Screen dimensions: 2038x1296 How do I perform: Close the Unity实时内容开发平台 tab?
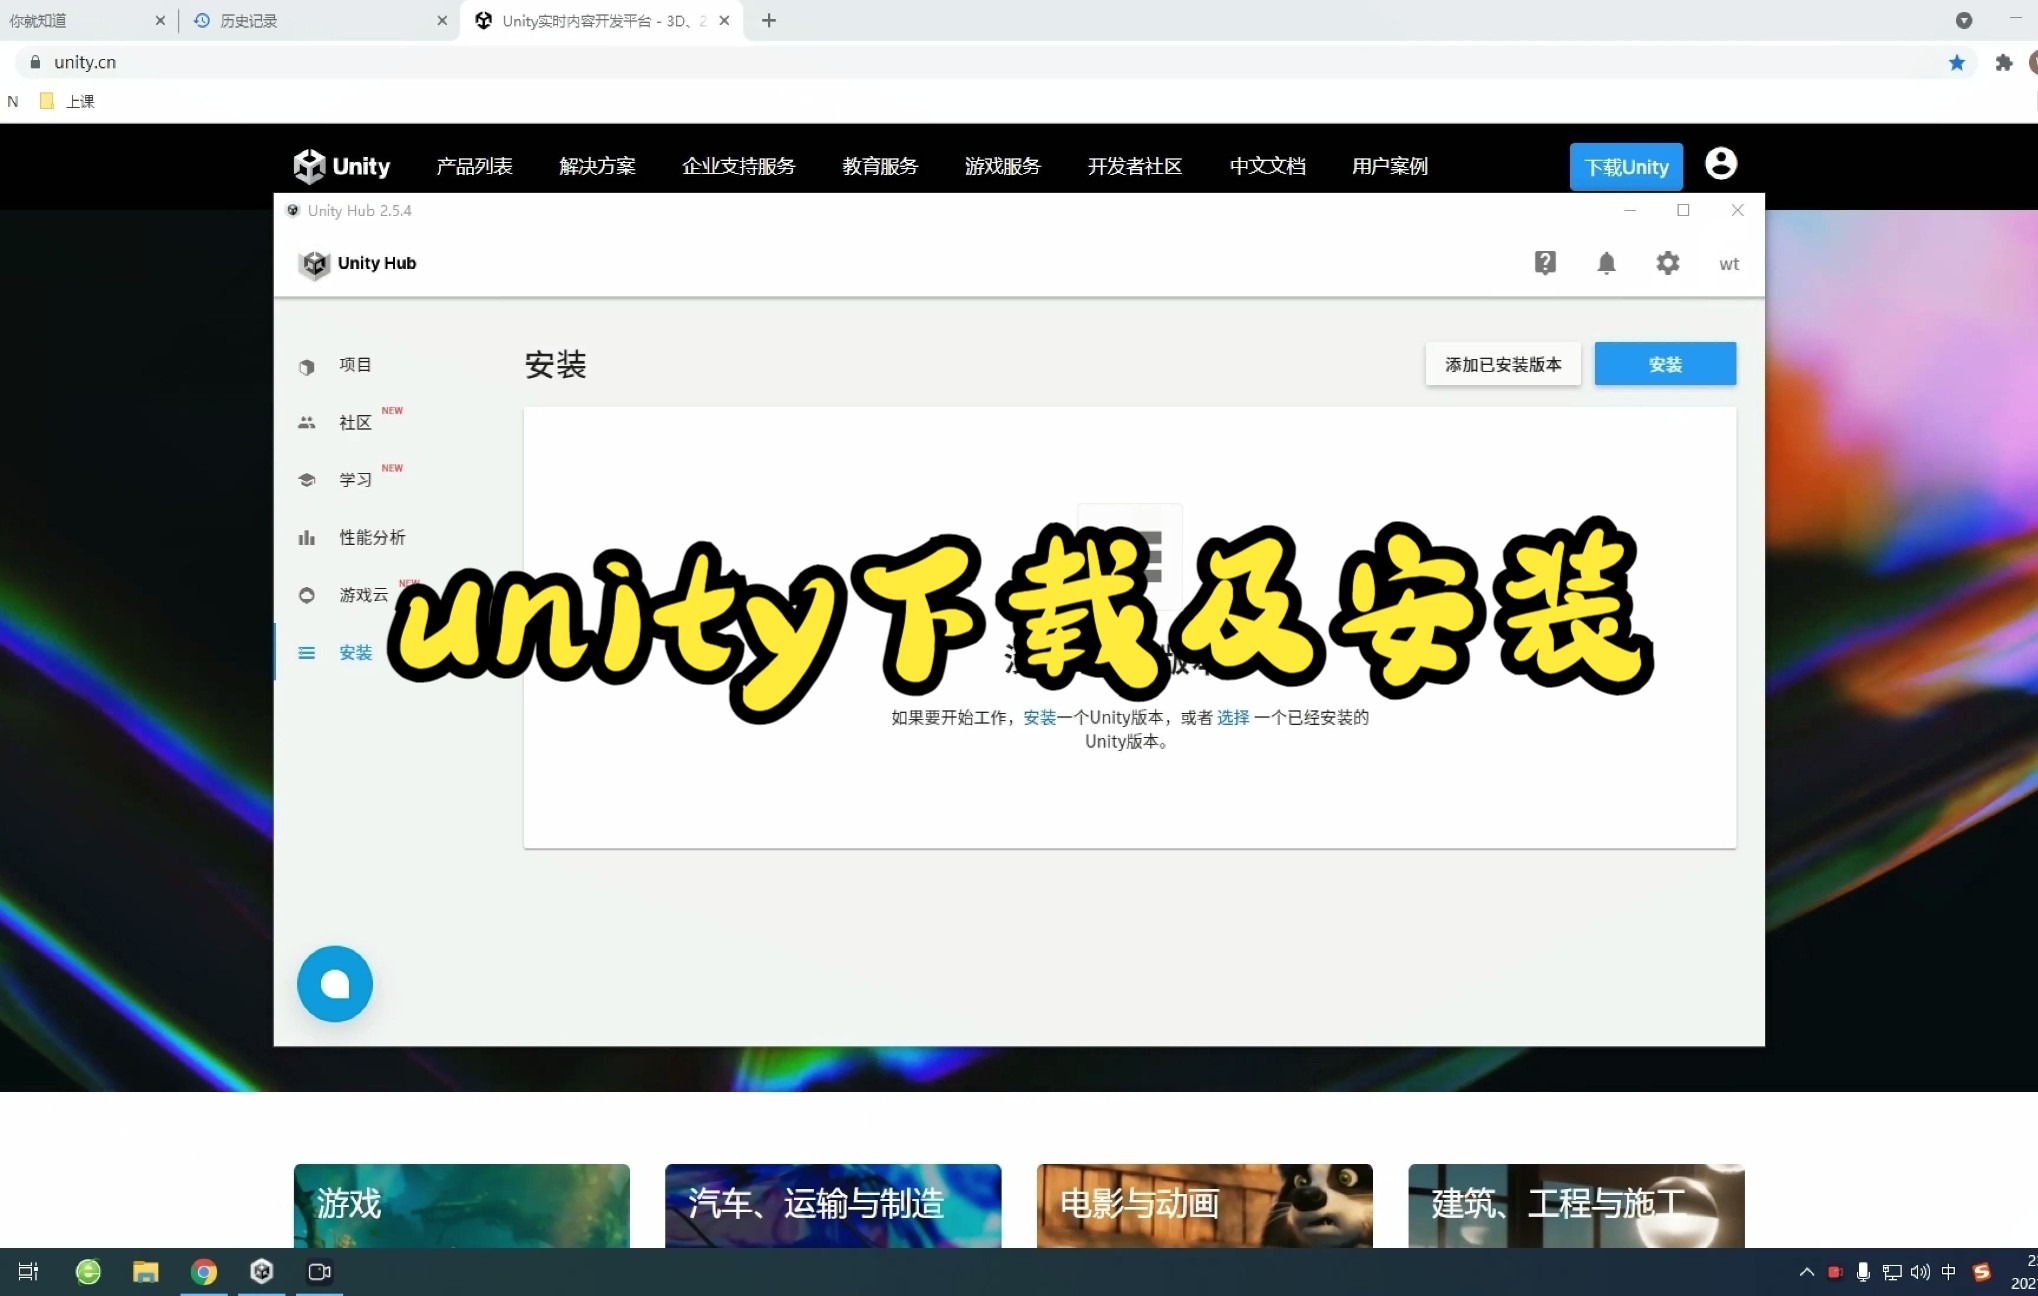point(724,20)
